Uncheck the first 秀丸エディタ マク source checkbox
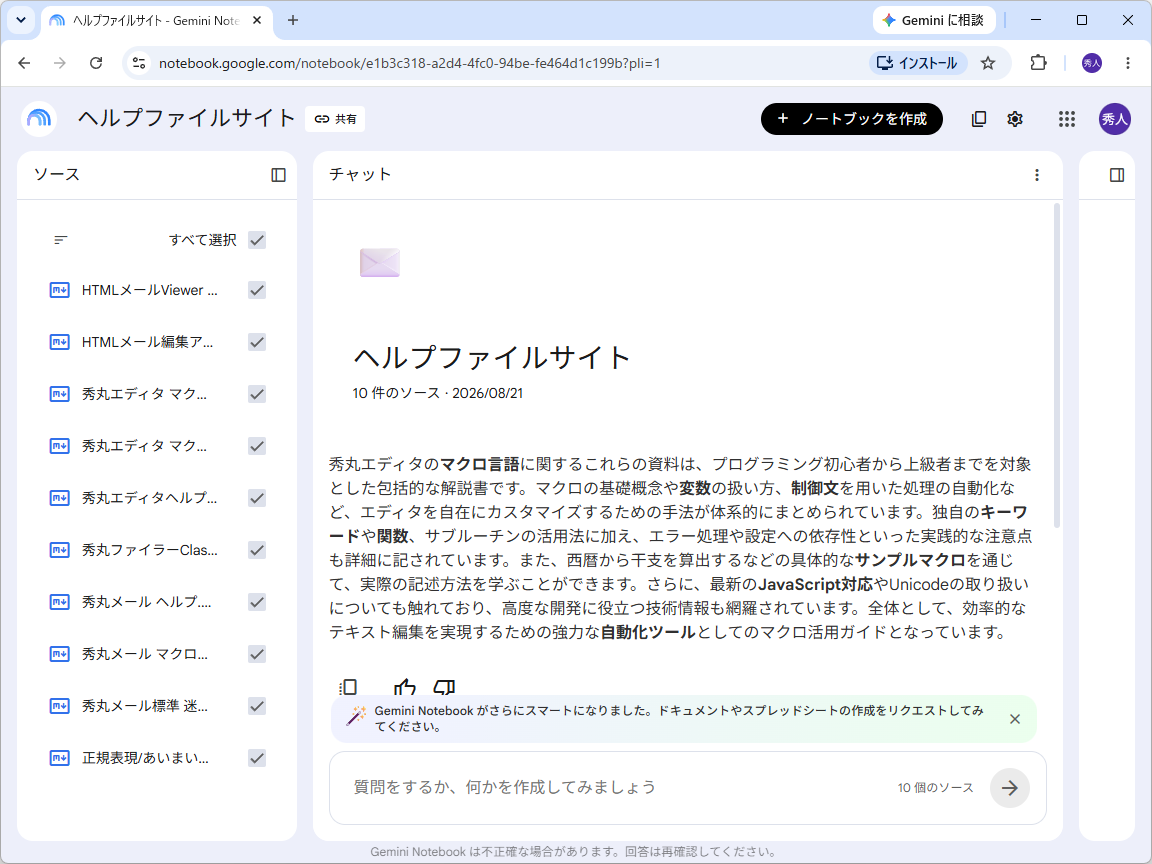The height and width of the screenshot is (864, 1152). pyautogui.click(x=256, y=394)
